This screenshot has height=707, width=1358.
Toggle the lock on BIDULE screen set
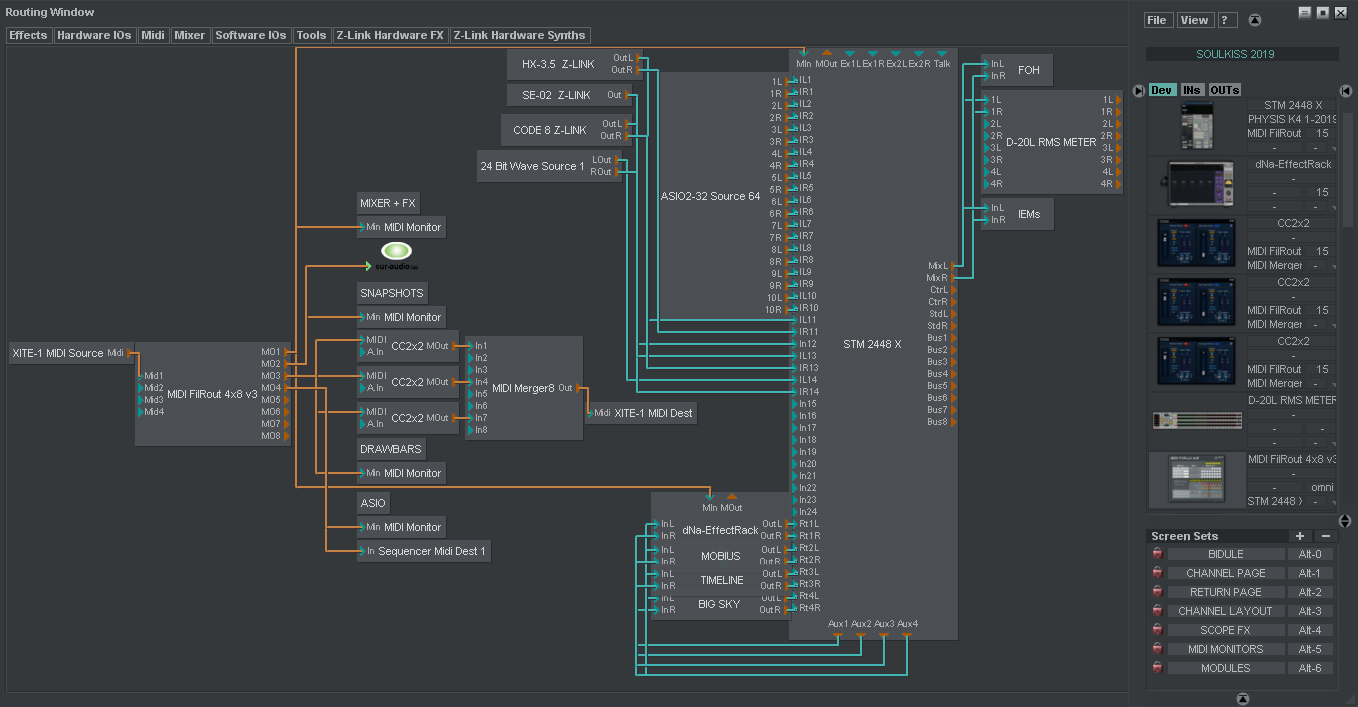(1157, 554)
